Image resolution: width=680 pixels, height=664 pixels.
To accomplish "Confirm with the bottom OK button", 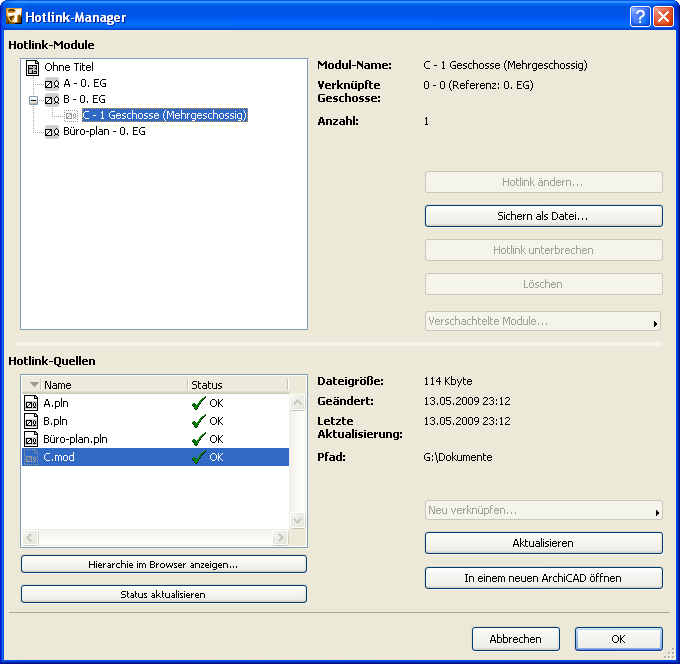I will [618, 639].
